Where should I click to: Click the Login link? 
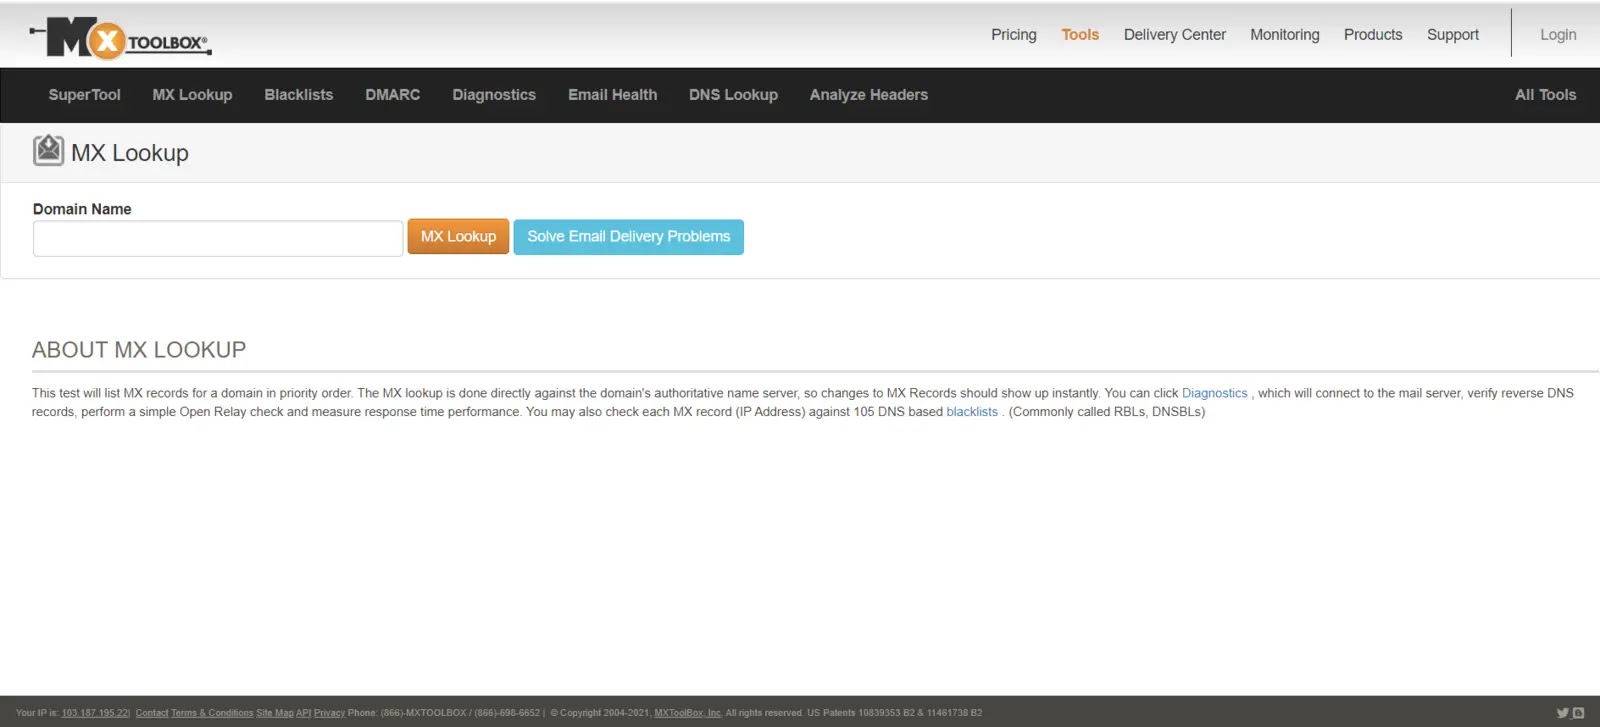(1557, 35)
